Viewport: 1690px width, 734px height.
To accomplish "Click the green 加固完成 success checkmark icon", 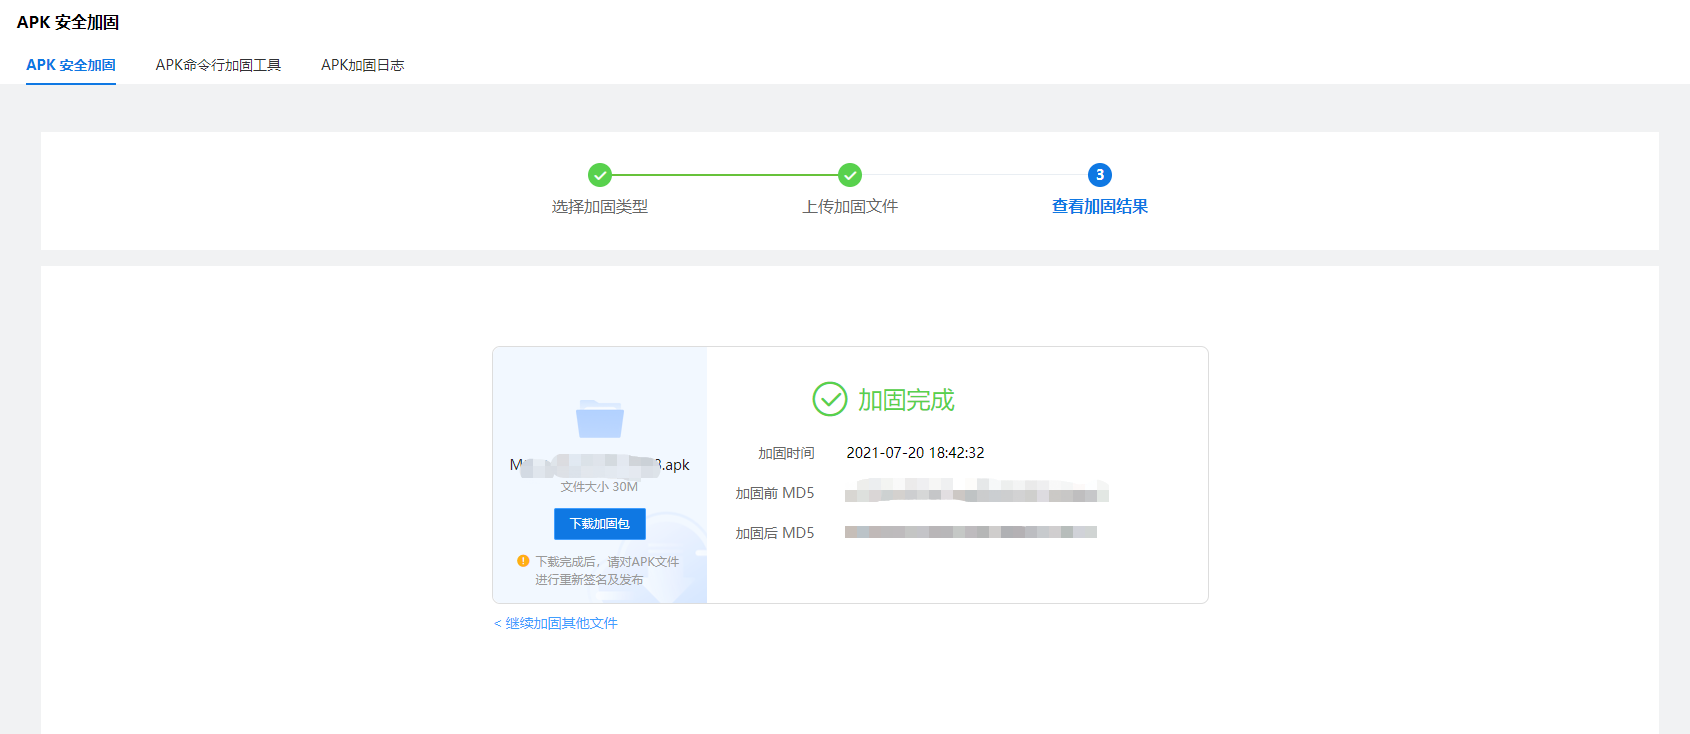I will pos(829,399).
